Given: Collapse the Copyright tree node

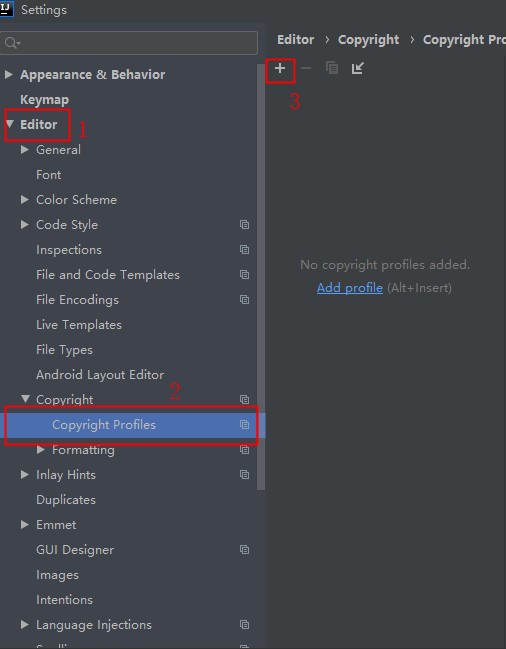Looking at the screenshot, I should [x=26, y=399].
